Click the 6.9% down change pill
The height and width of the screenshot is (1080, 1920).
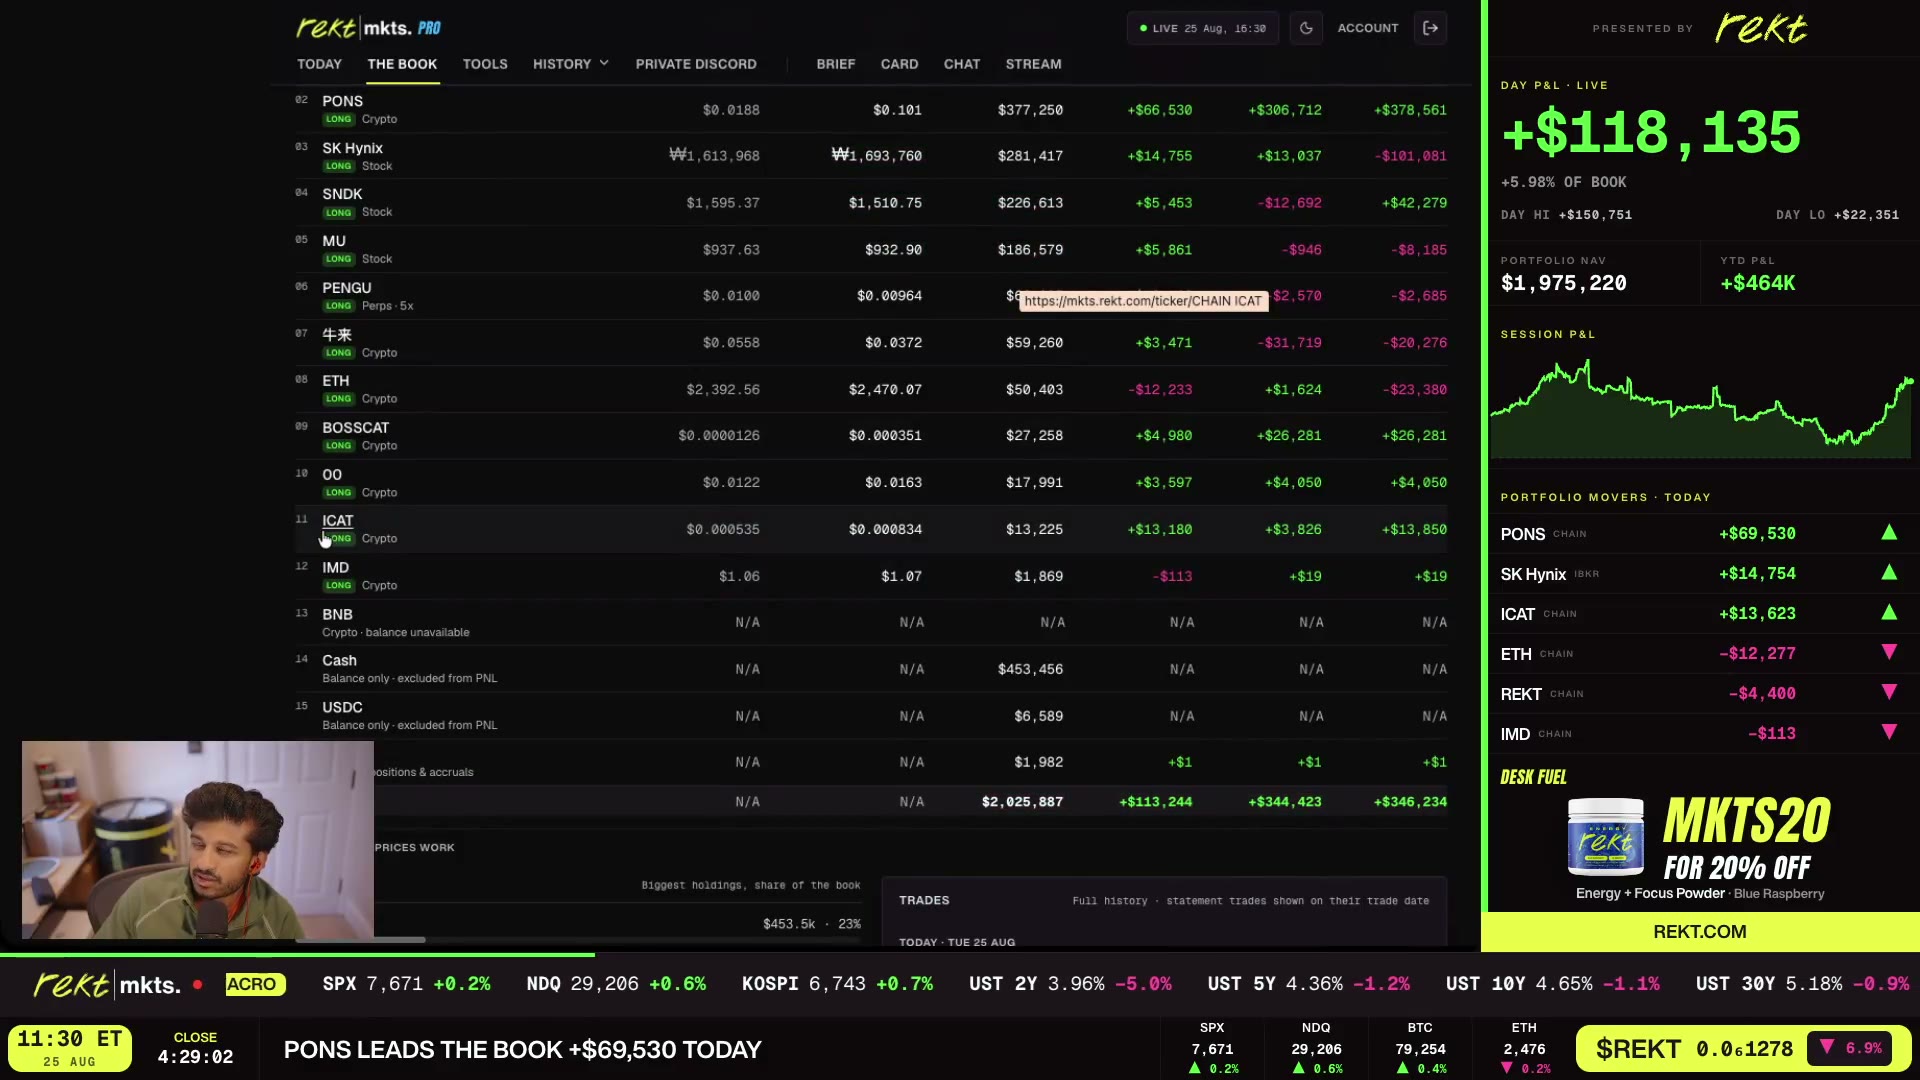point(1850,1048)
